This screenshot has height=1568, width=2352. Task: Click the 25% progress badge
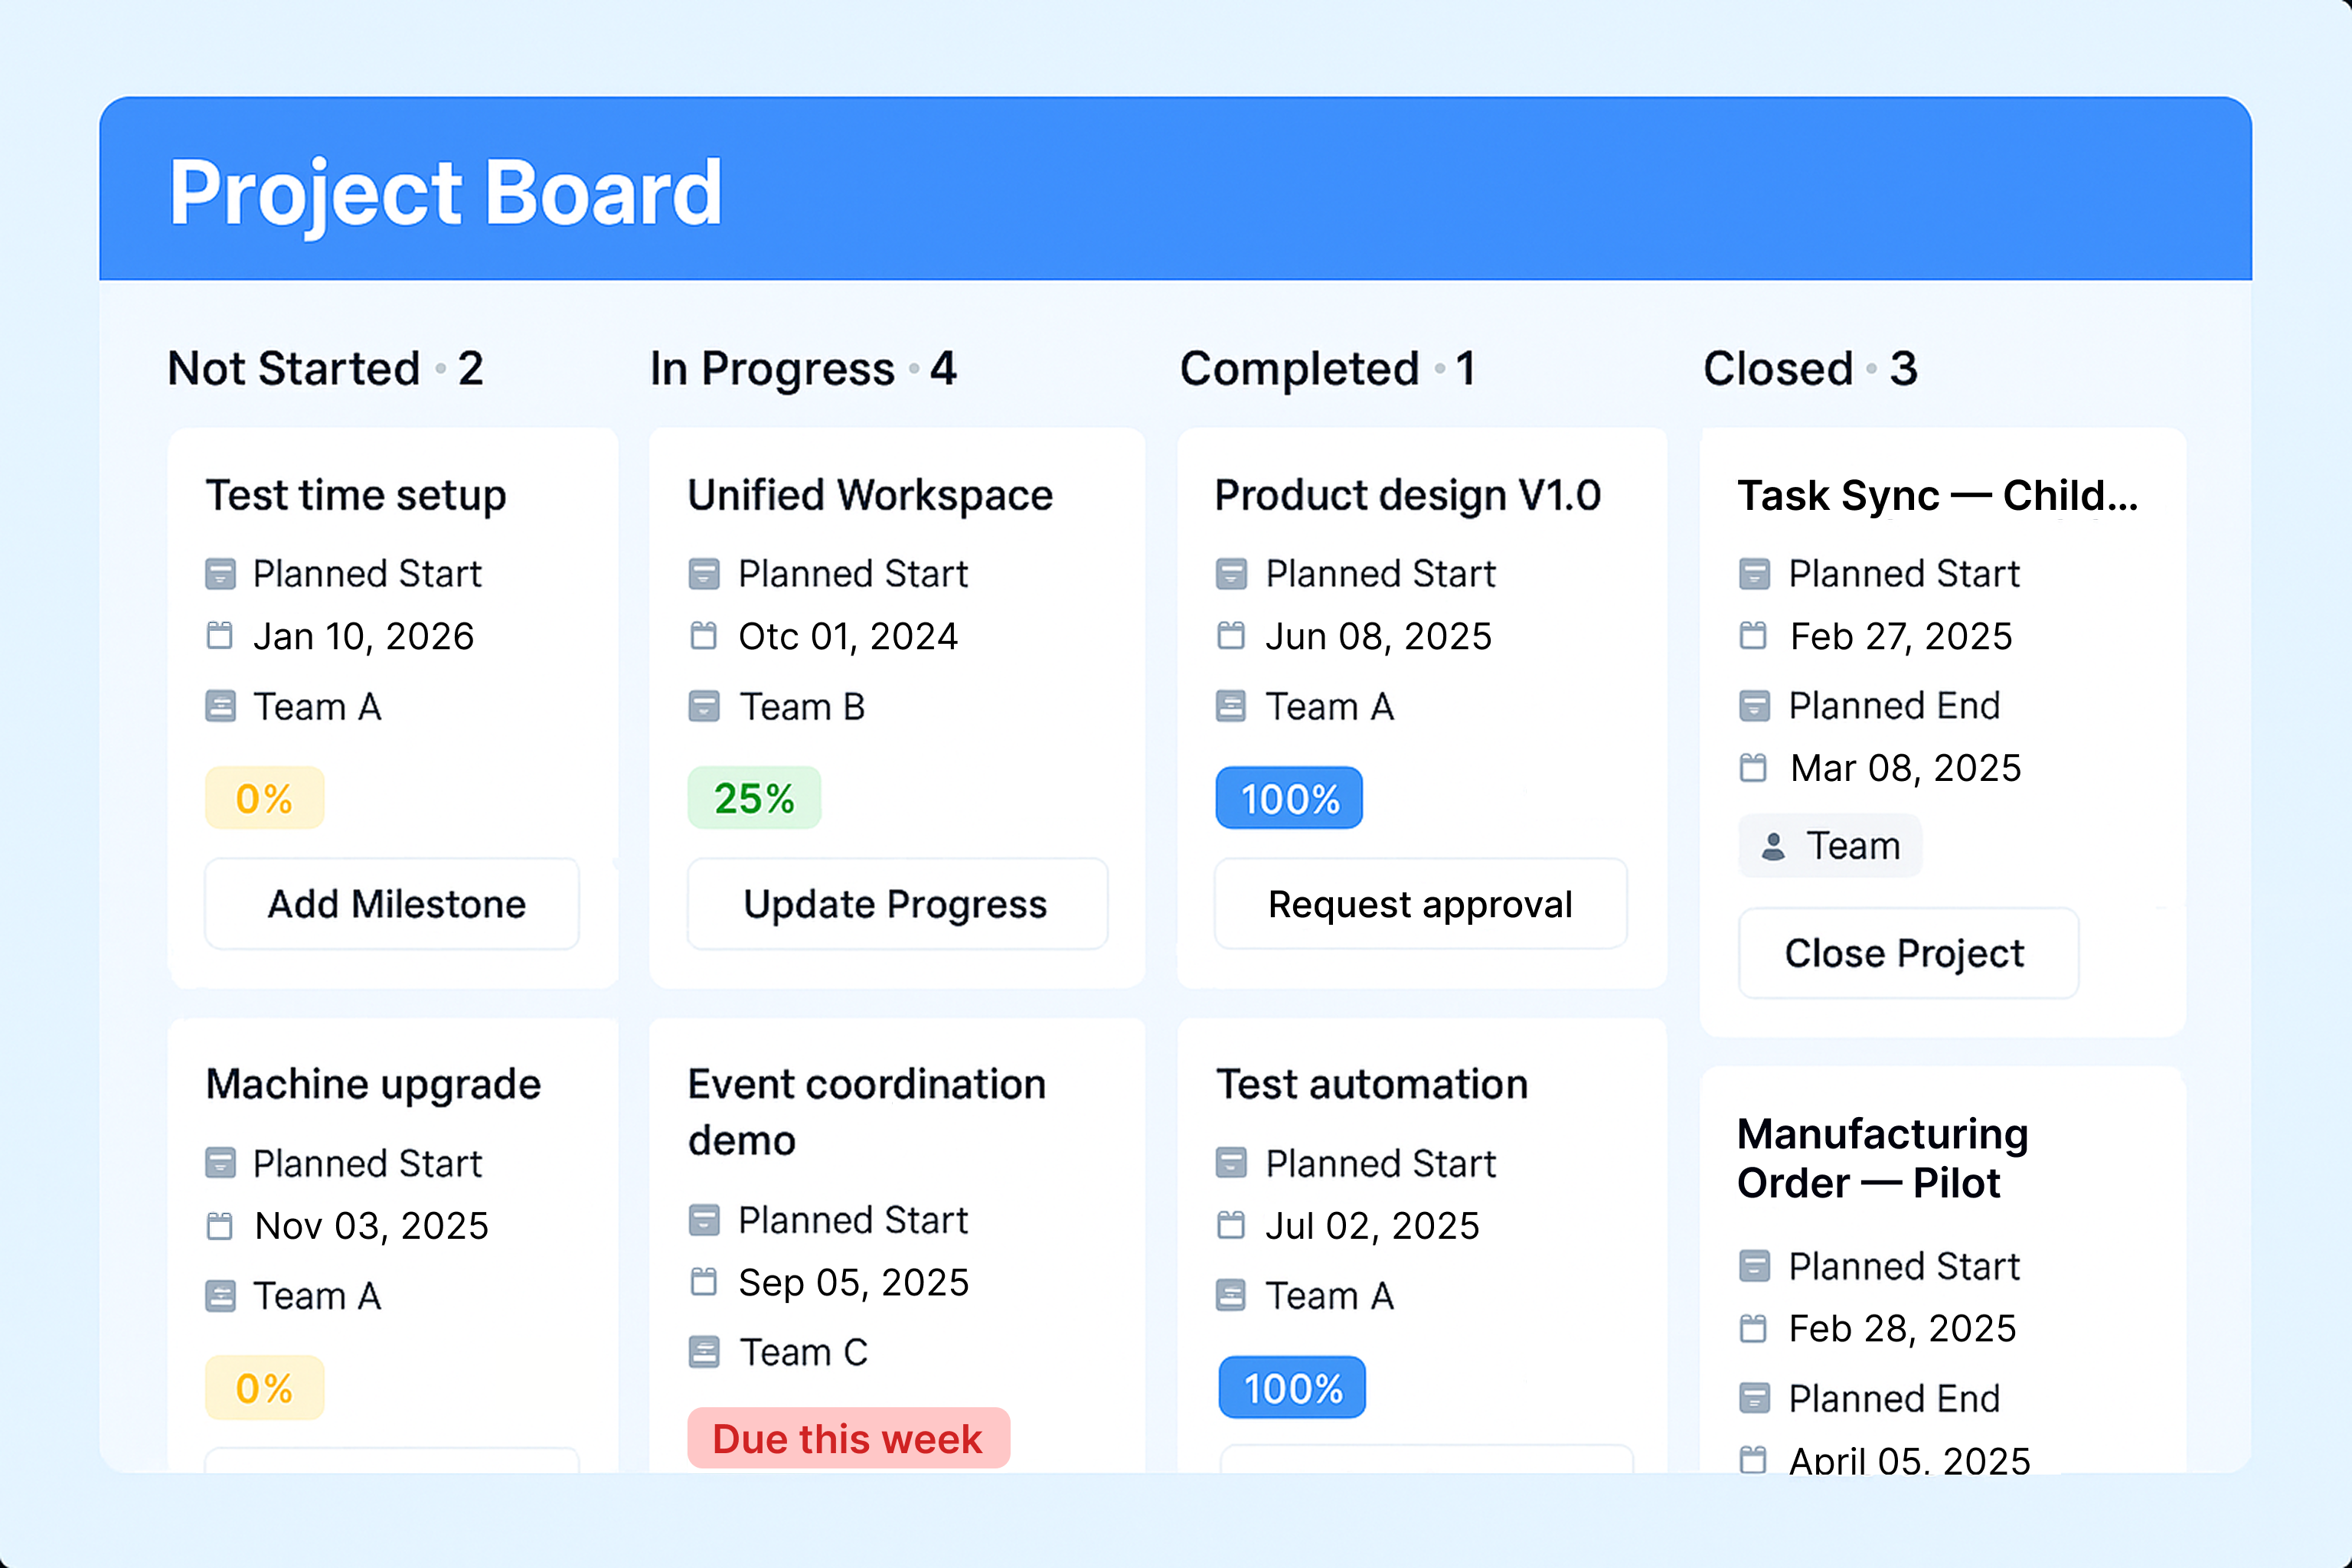754,799
